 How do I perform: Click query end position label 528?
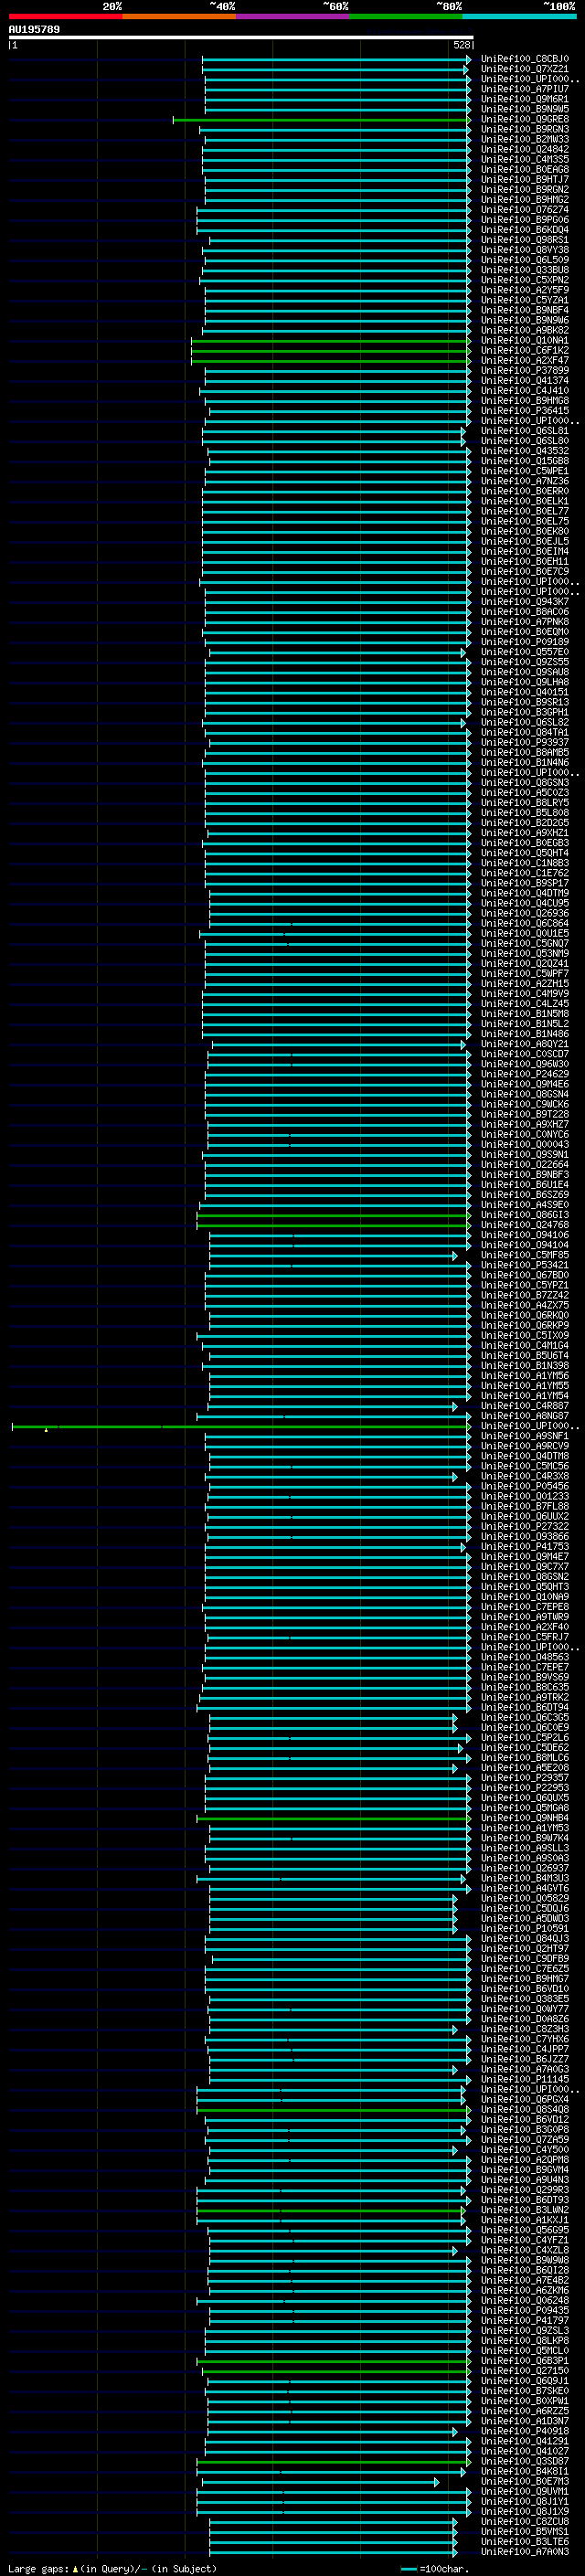point(461,45)
